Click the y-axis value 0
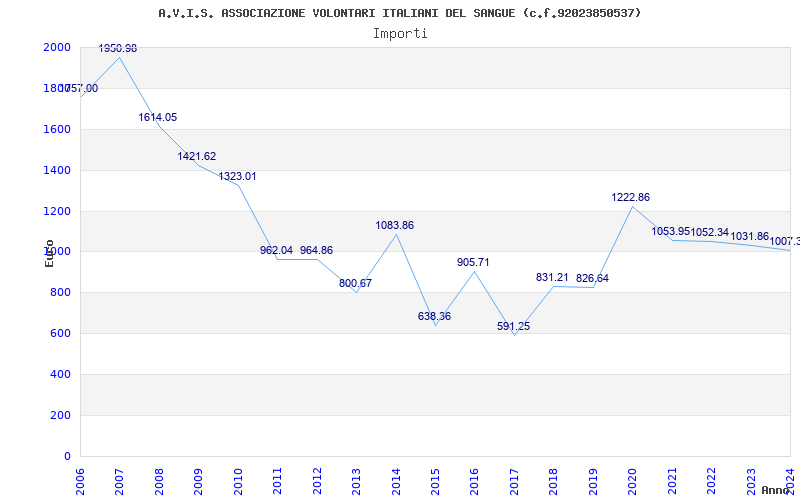The width and height of the screenshot is (800, 500). [x=67, y=457]
